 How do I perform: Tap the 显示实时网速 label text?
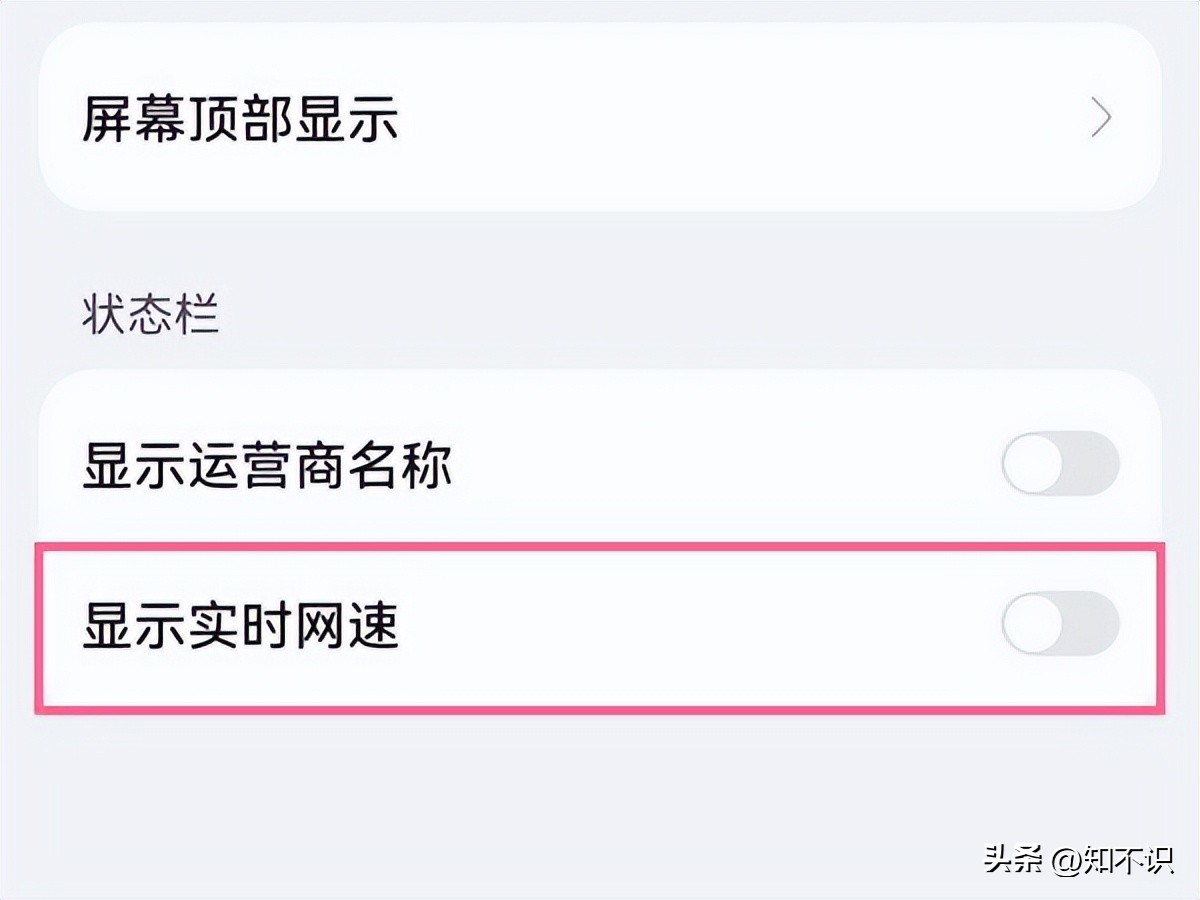[x=240, y=625]
